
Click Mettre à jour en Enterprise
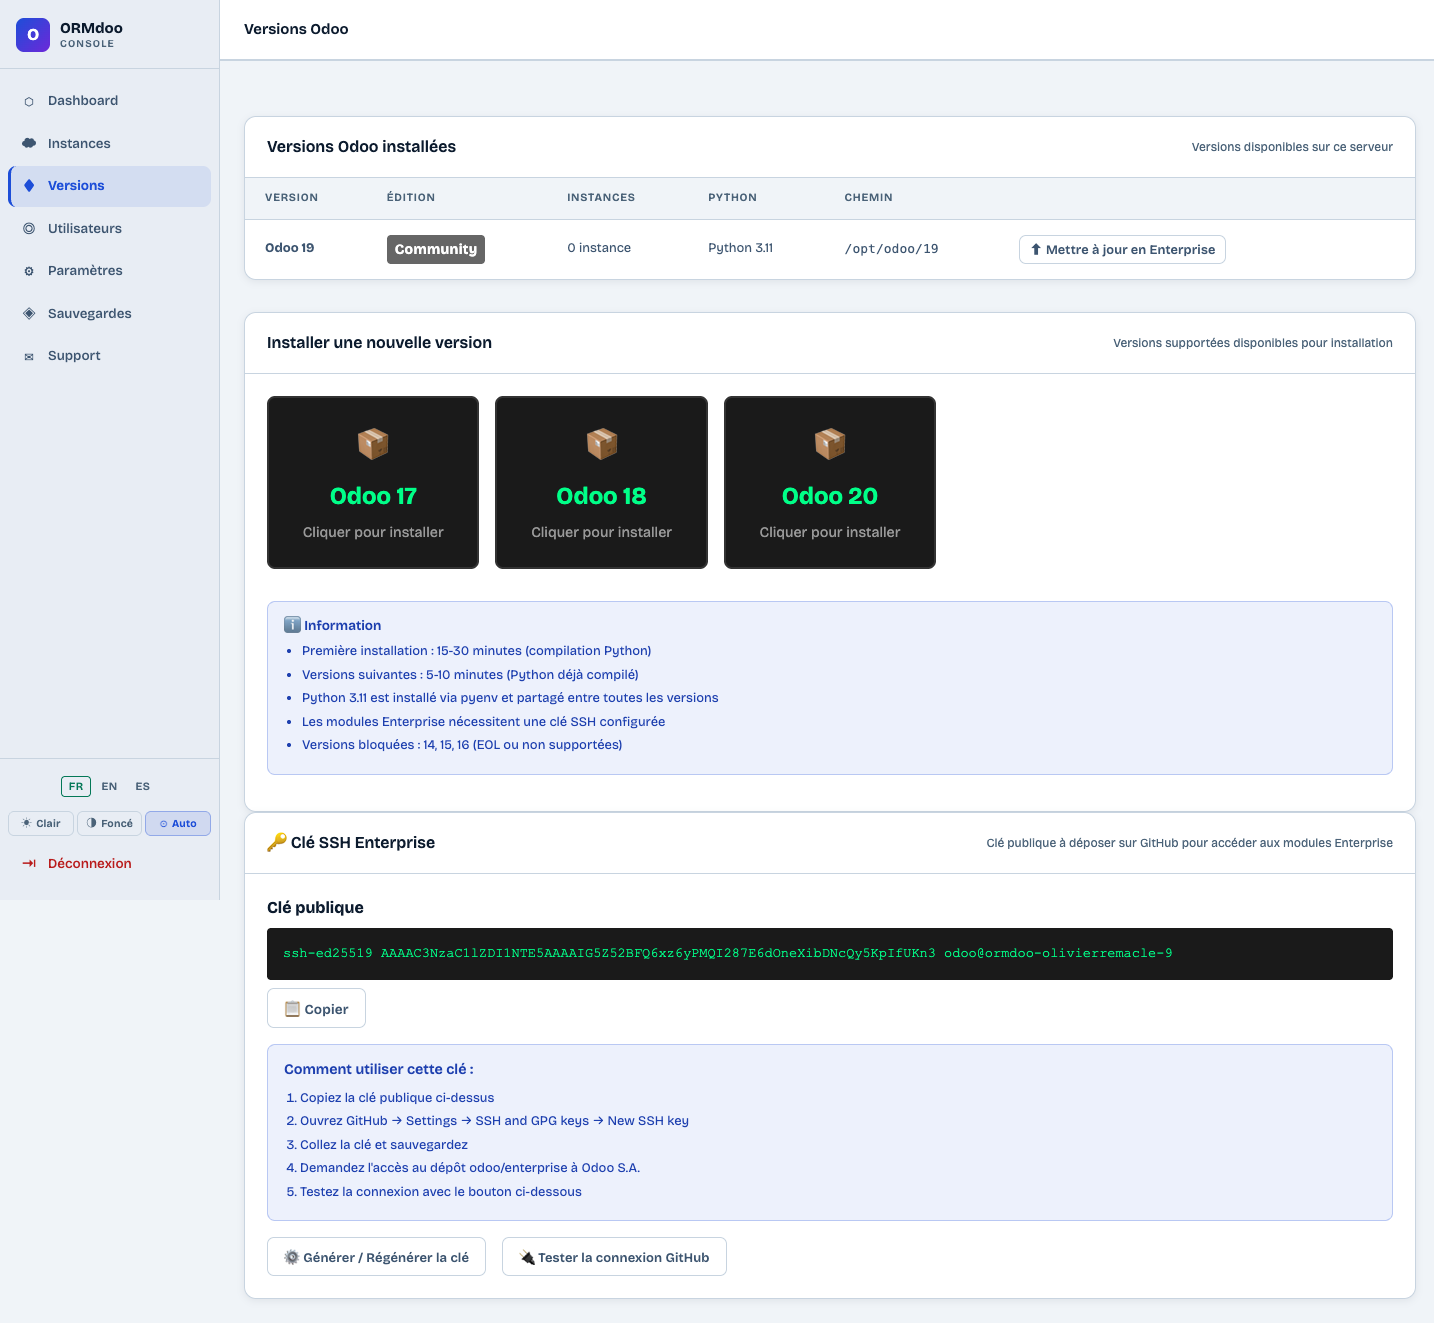[1122, 249]
